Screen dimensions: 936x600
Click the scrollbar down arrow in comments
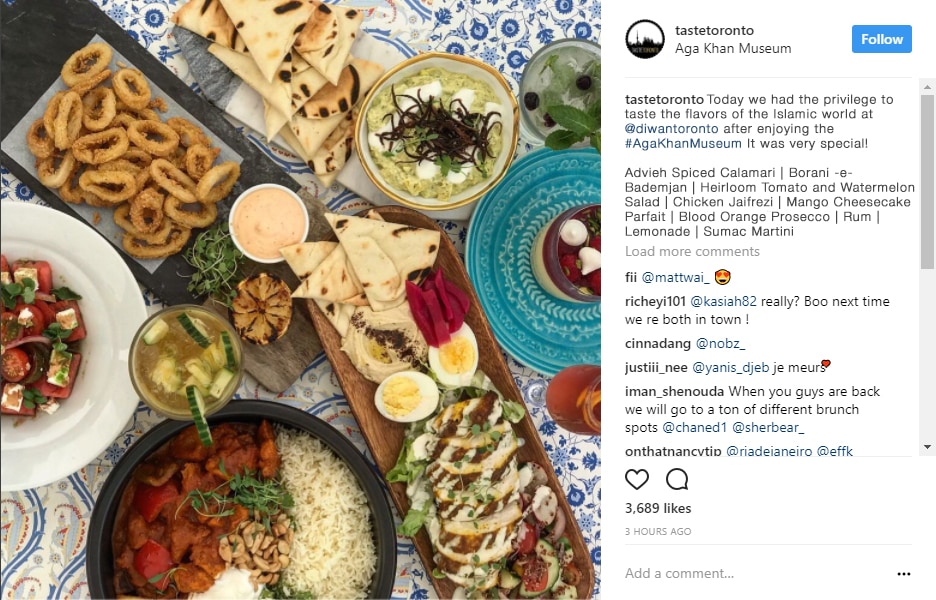click(x=927, y=447)
